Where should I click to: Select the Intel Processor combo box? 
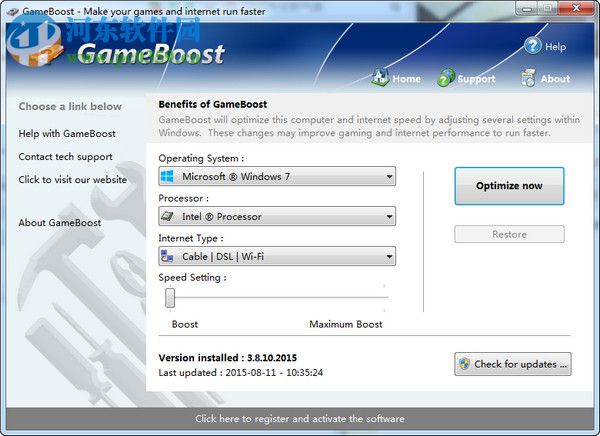pyautogui.click(x=277, y=216)
